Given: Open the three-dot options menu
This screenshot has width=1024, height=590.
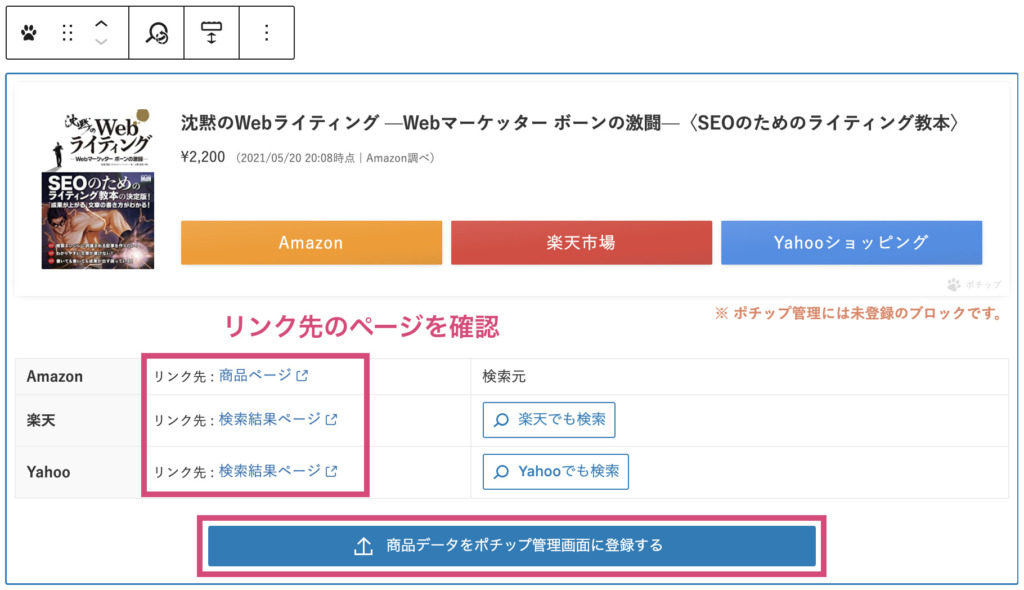Looking at the screenshot, I should click(x=266, y=33).
